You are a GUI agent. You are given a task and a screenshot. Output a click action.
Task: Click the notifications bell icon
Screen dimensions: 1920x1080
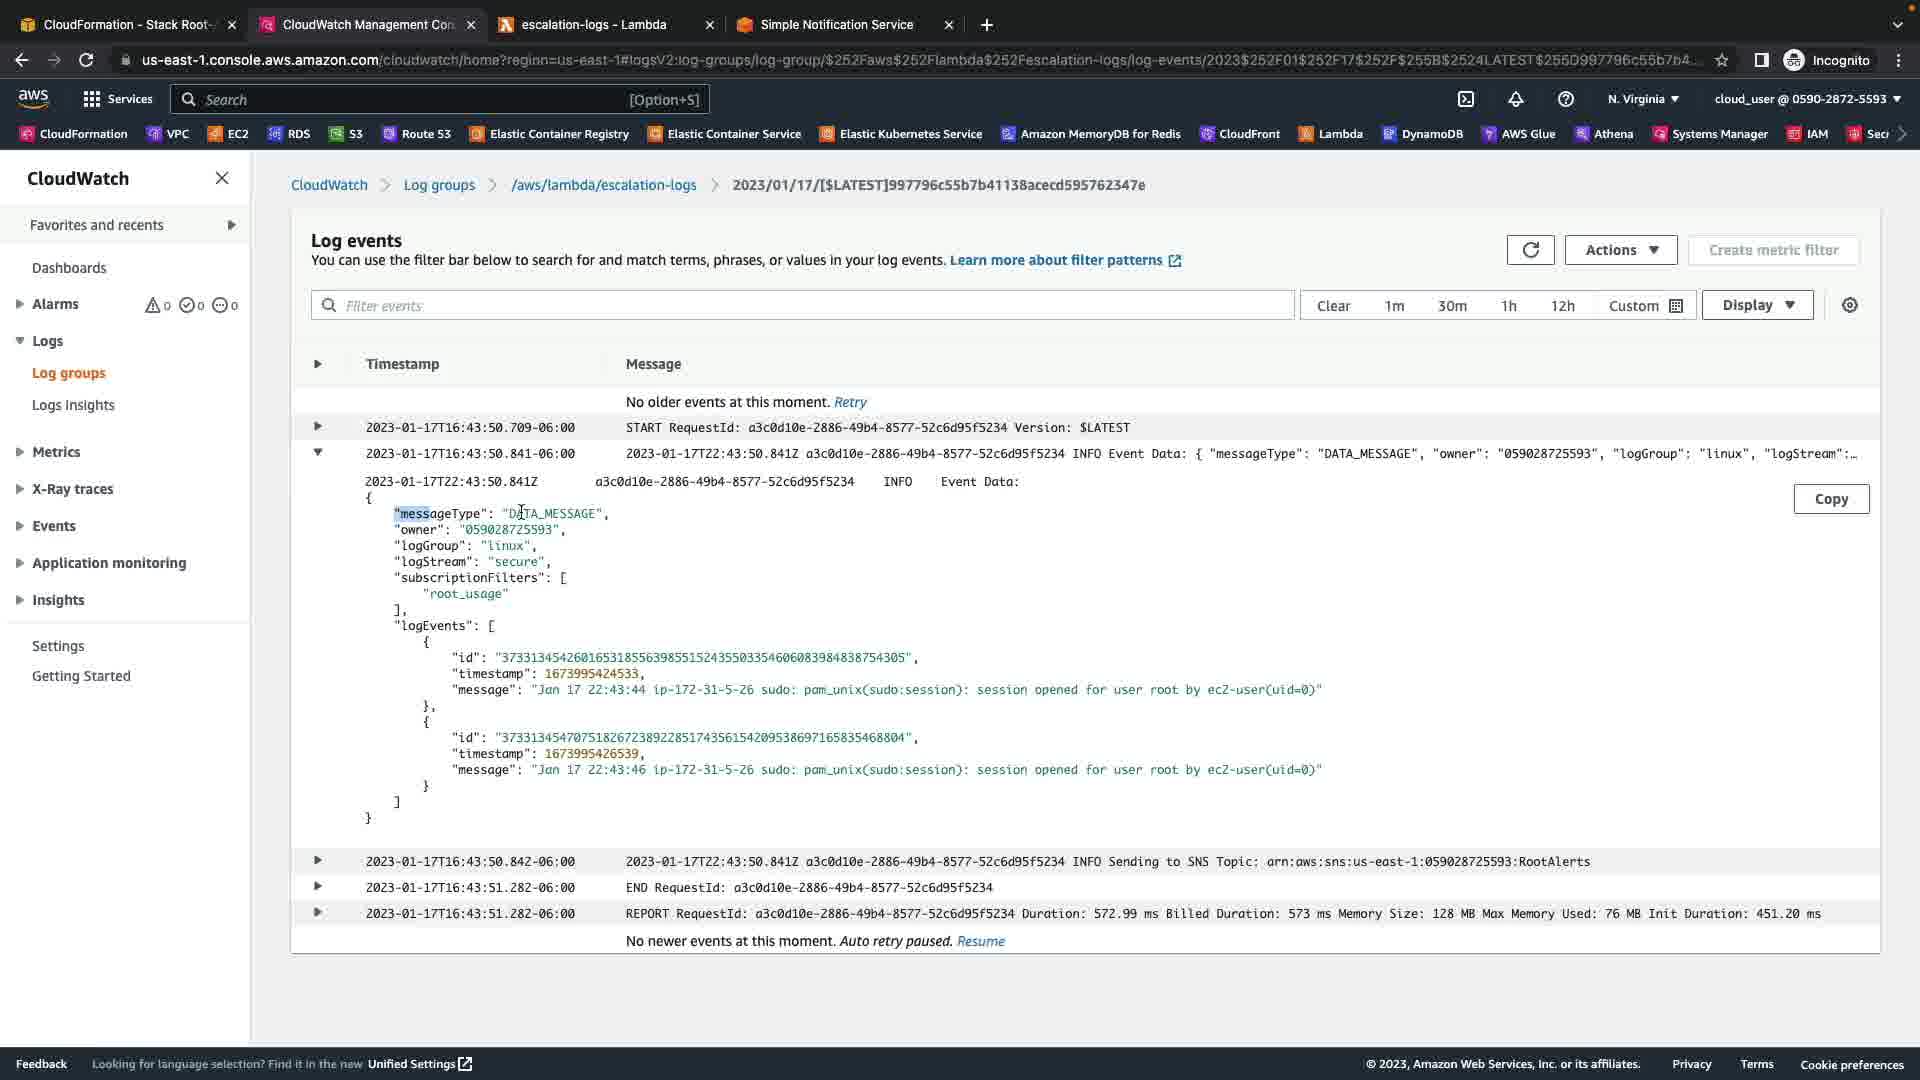(1515, 99)
